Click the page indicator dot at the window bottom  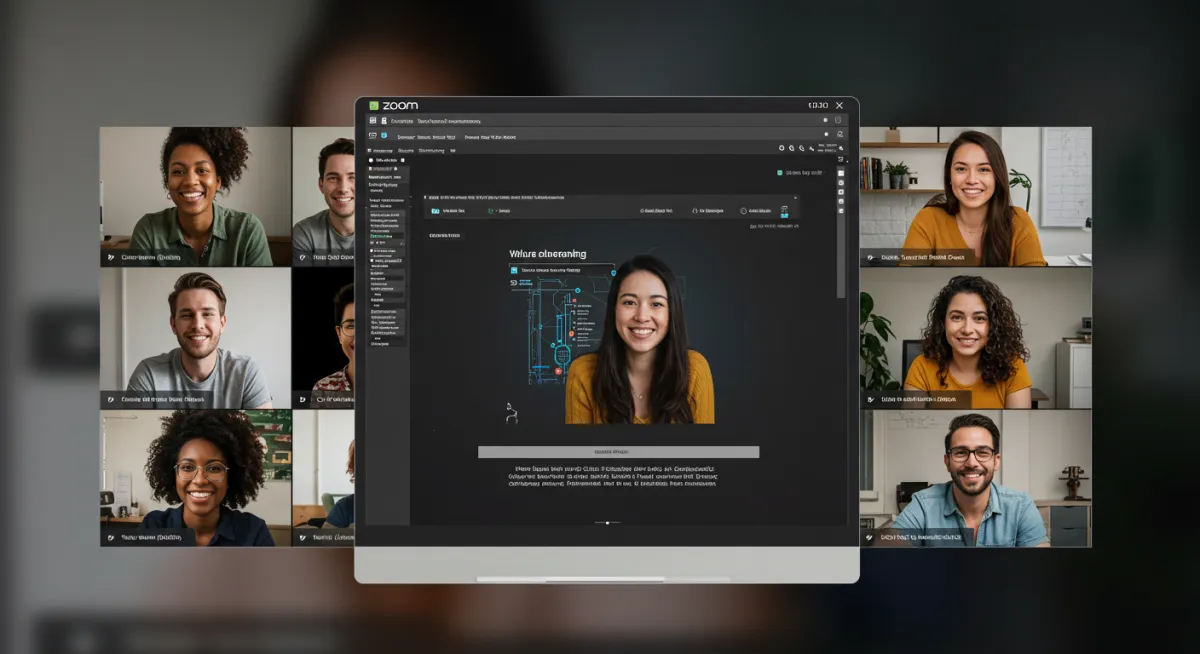click(607, 523)
